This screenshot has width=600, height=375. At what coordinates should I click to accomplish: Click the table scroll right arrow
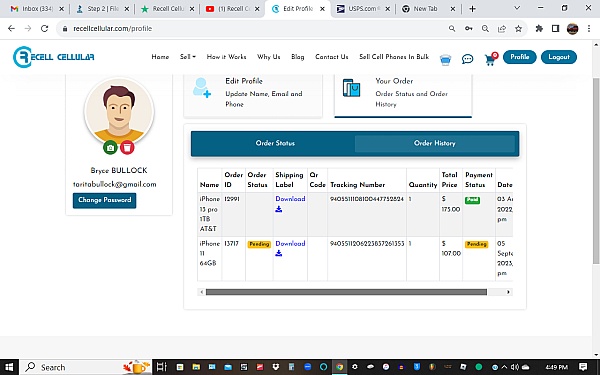pos(508,292)
